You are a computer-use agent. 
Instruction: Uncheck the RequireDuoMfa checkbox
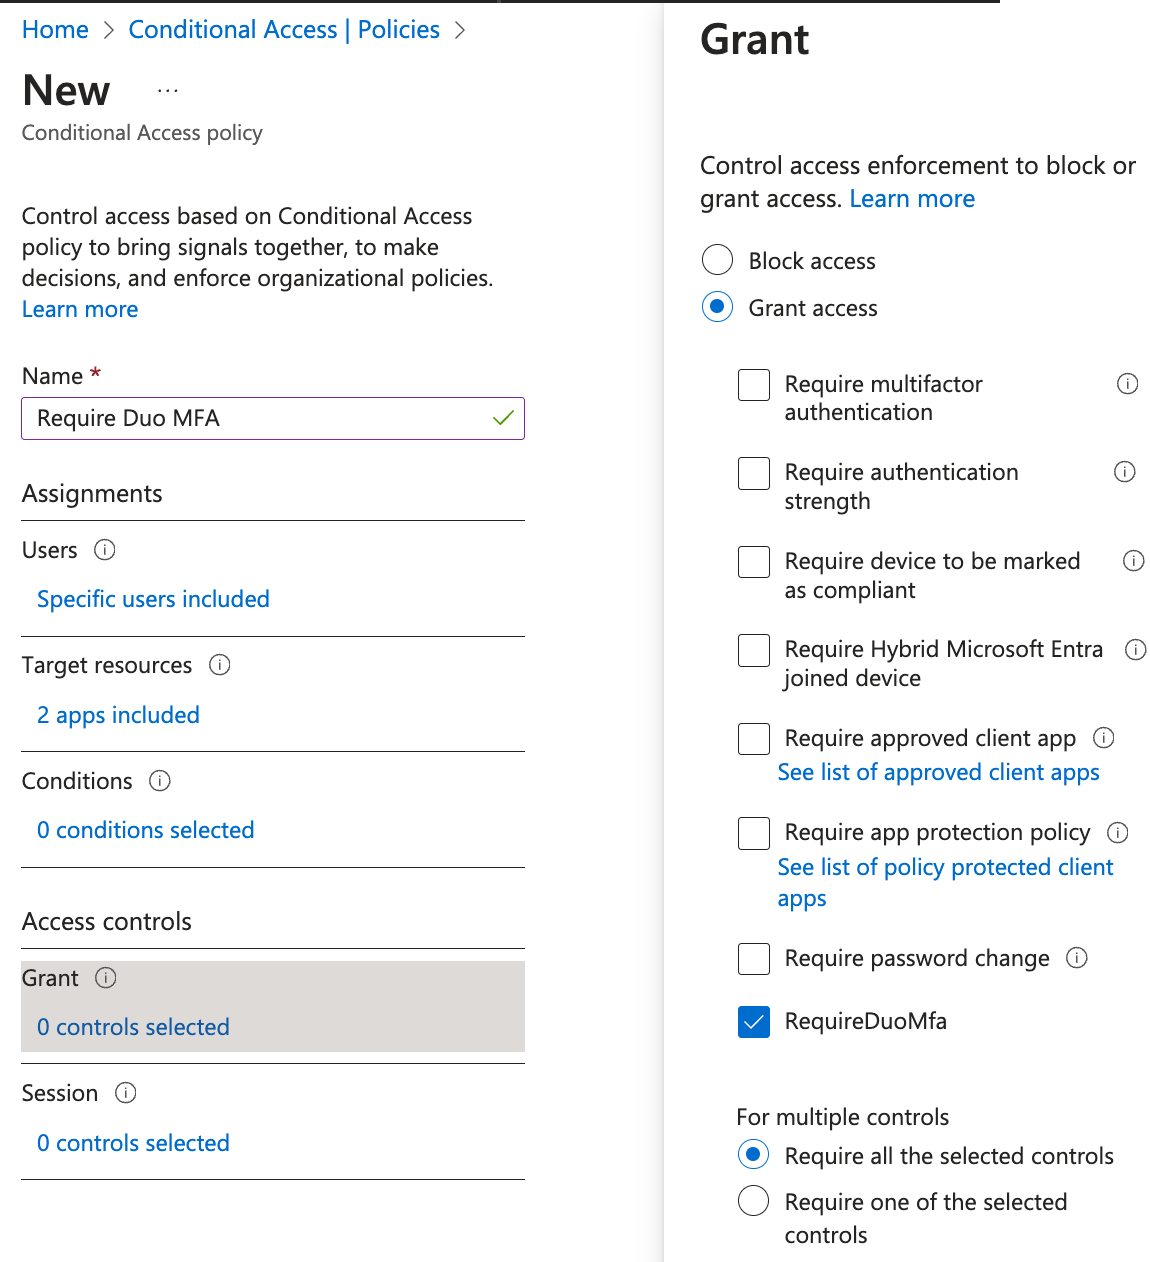click(x=754, y=1022)
